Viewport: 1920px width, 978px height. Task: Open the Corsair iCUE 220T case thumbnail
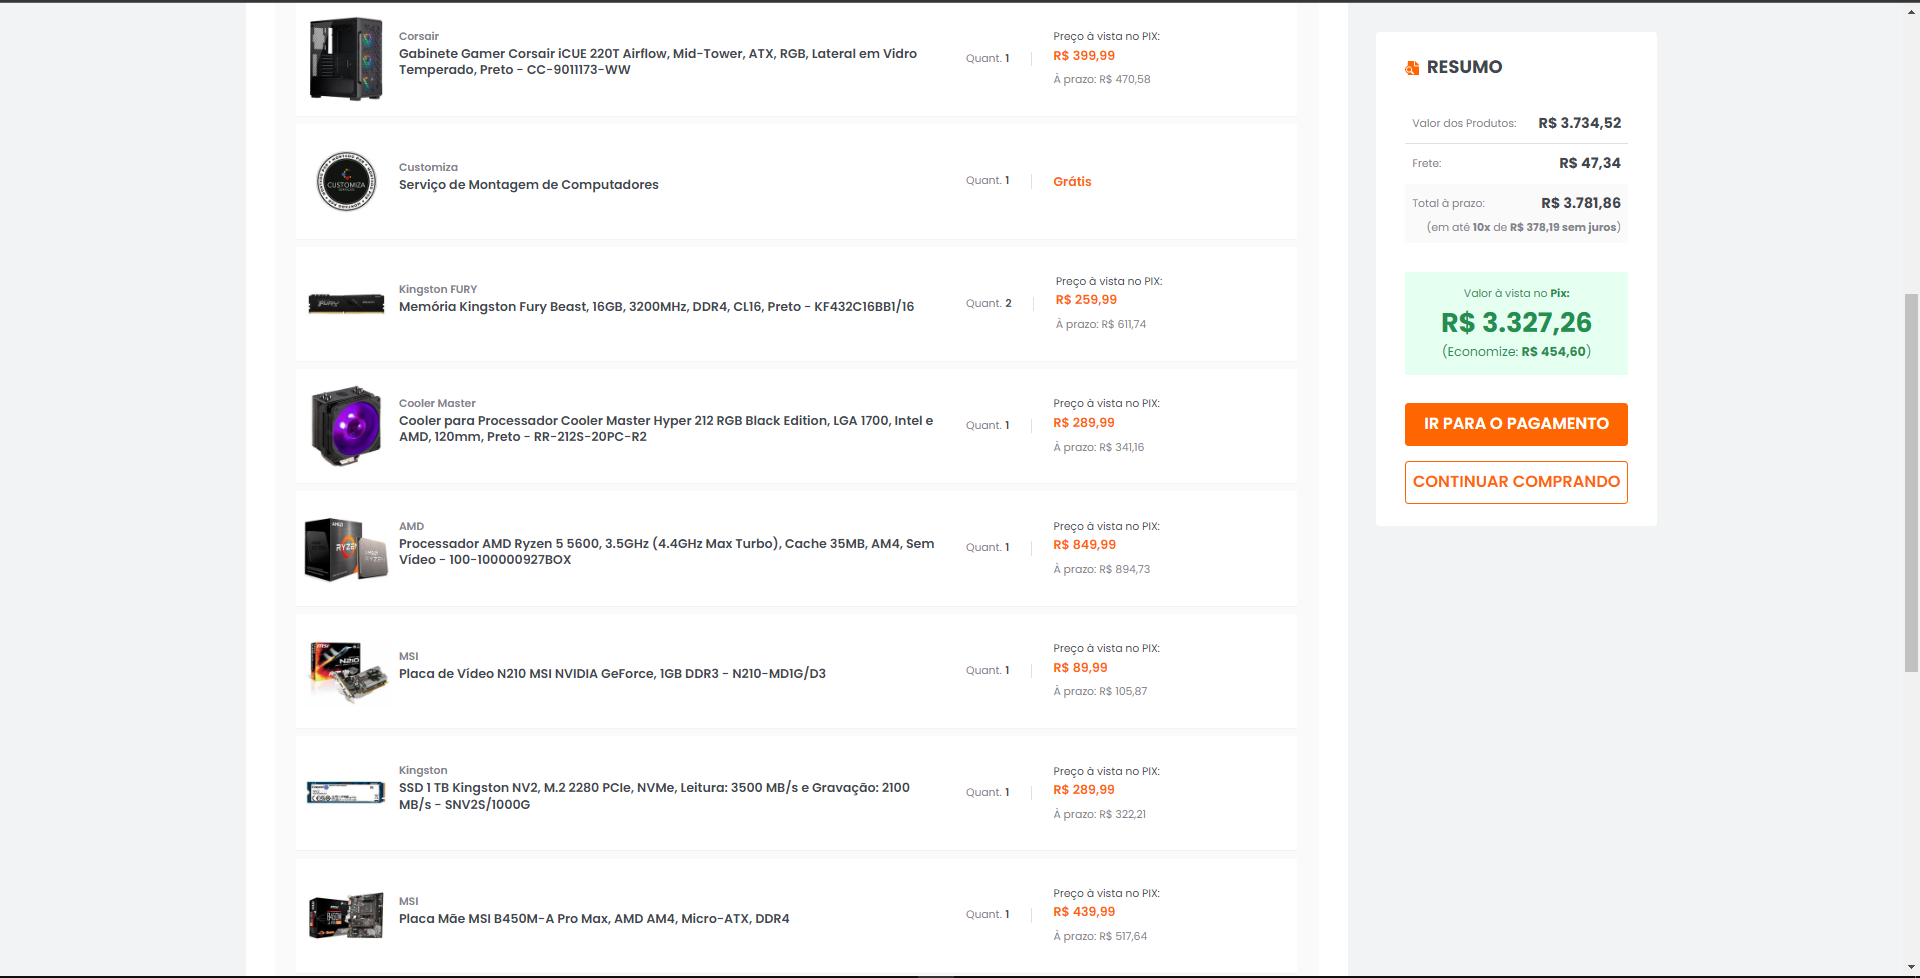click(x=346, y=58)
